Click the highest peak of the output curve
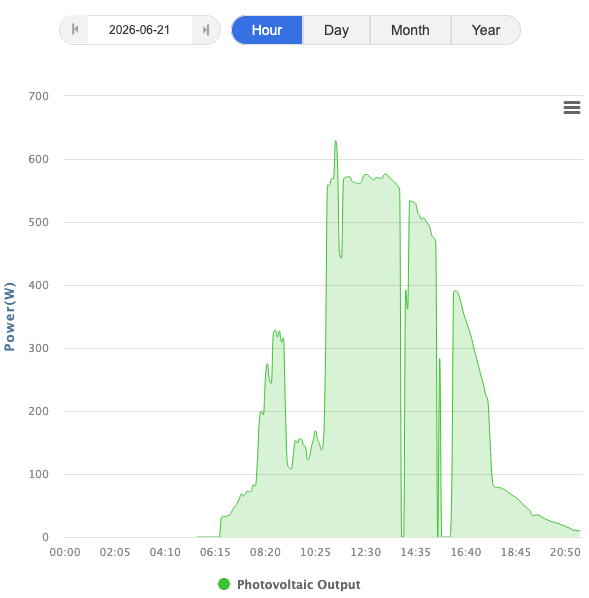This screenshot has width=589, height=598. click(336, 141)
